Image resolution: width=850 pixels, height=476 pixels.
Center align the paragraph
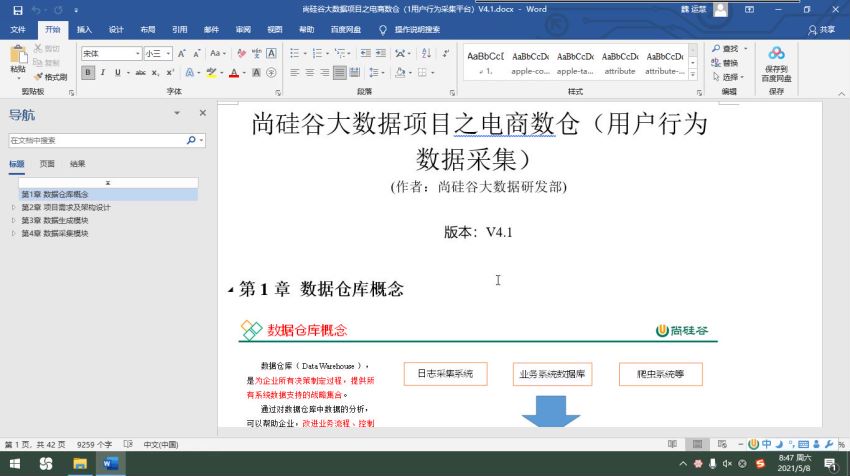310,72
